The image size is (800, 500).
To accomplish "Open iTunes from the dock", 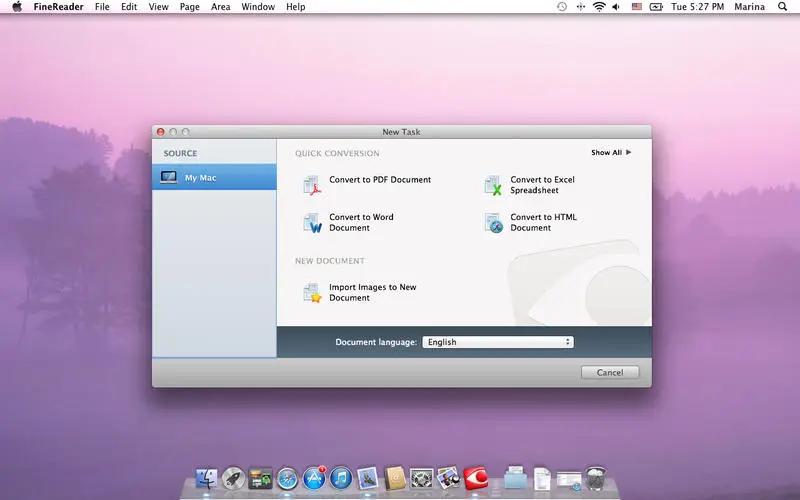I will point(341,479).
